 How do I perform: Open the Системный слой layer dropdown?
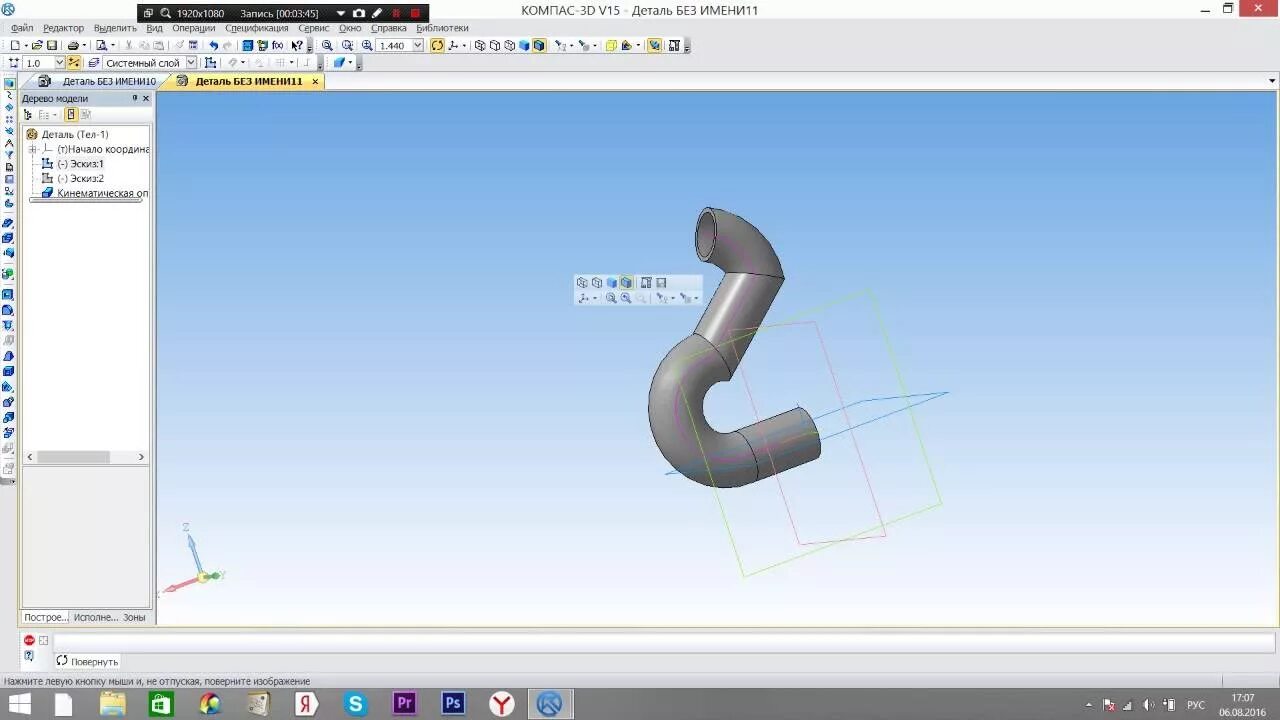(x=190, y=62)
